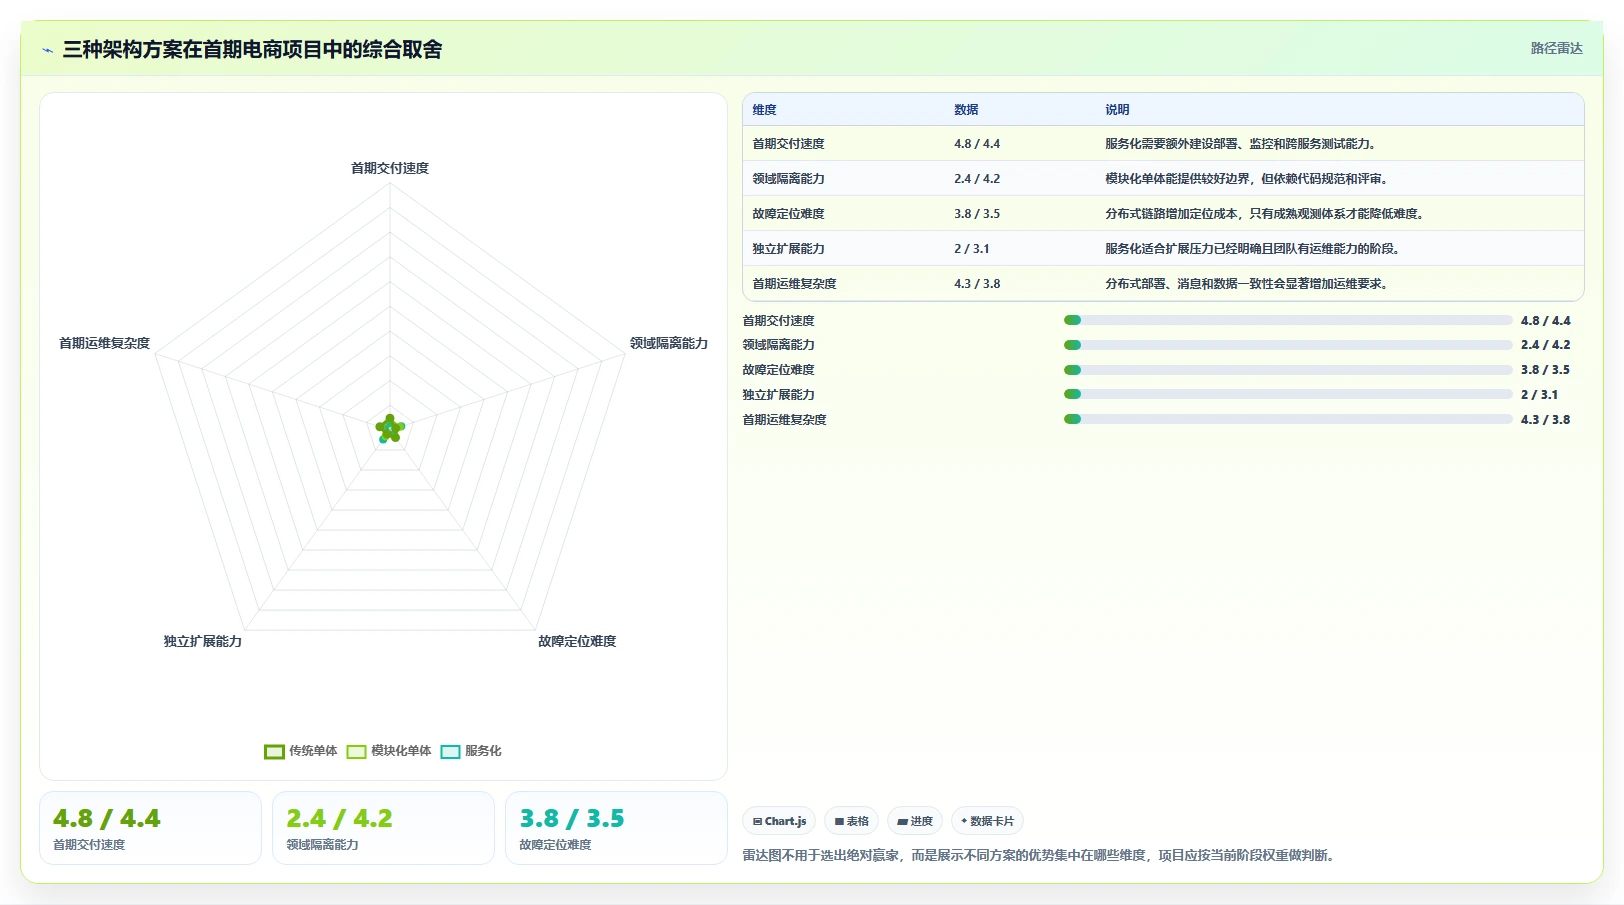Click table cell value 3.8 / 3.5
1624x905 pixels.
coord(977,214)
